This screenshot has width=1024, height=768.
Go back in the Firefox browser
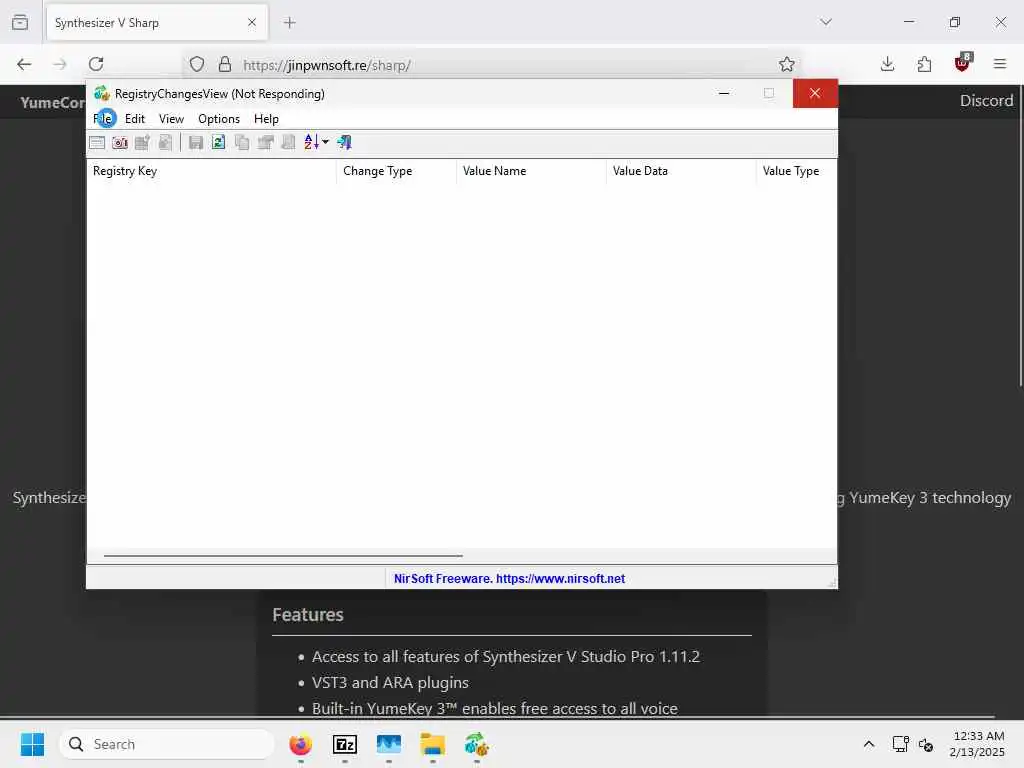(24, 64)
